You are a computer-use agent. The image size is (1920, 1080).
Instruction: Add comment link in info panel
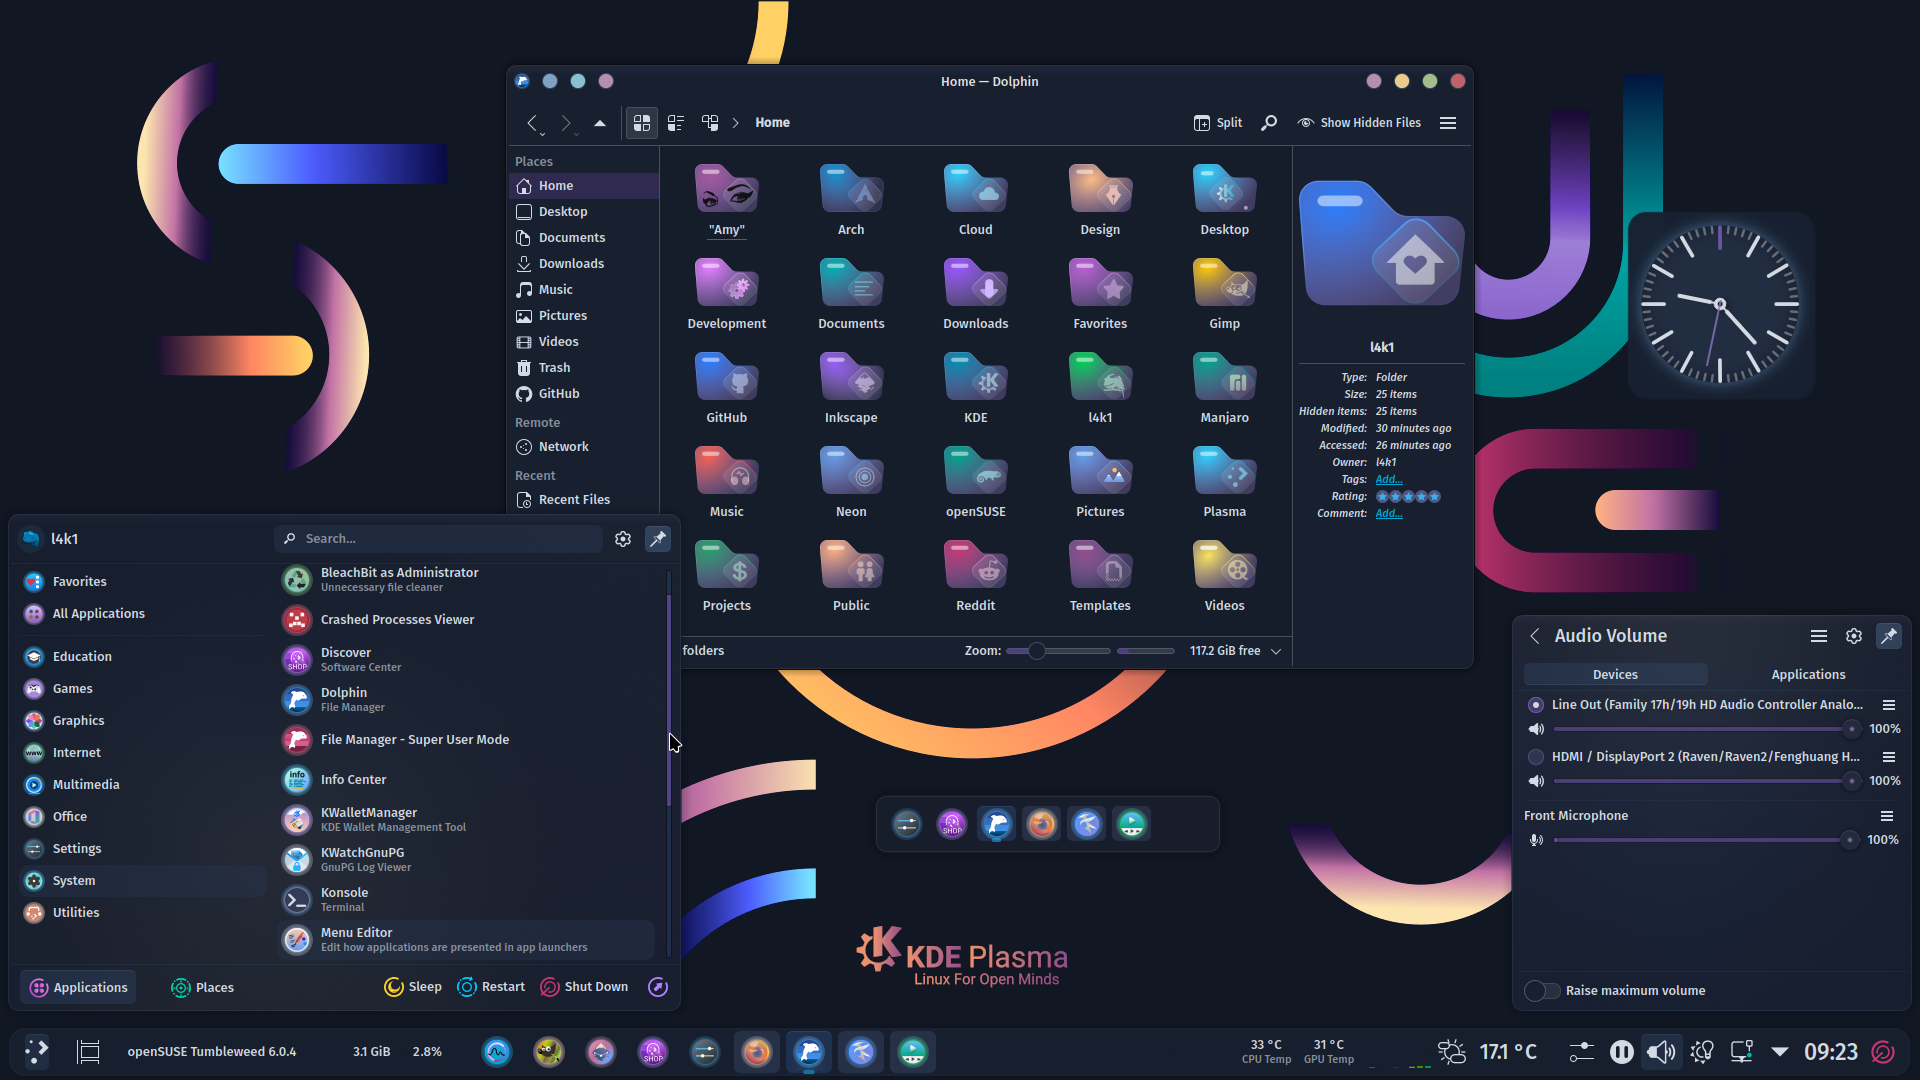[x=1389, y=514]
